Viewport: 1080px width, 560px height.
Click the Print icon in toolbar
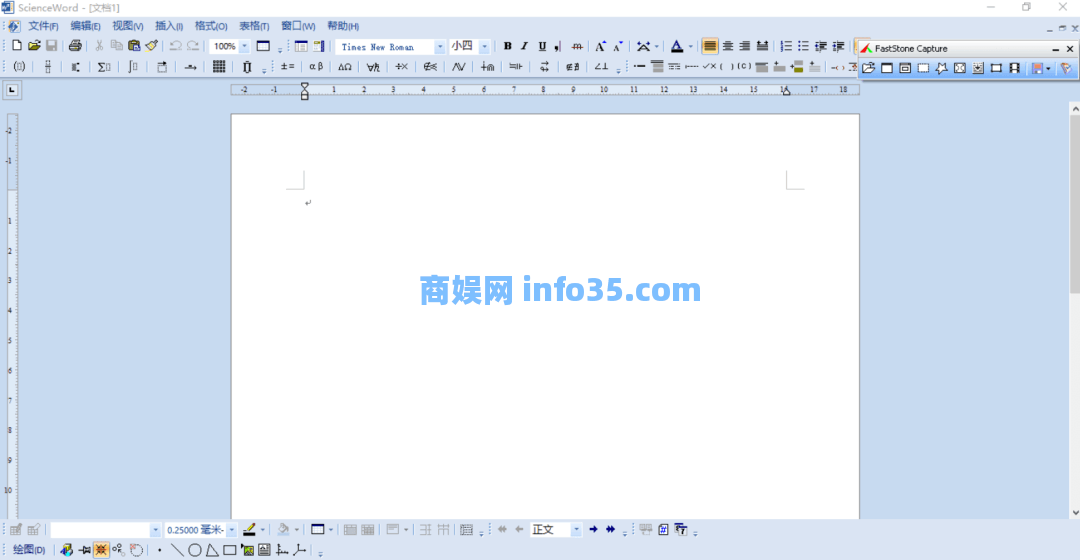(75, 46)
